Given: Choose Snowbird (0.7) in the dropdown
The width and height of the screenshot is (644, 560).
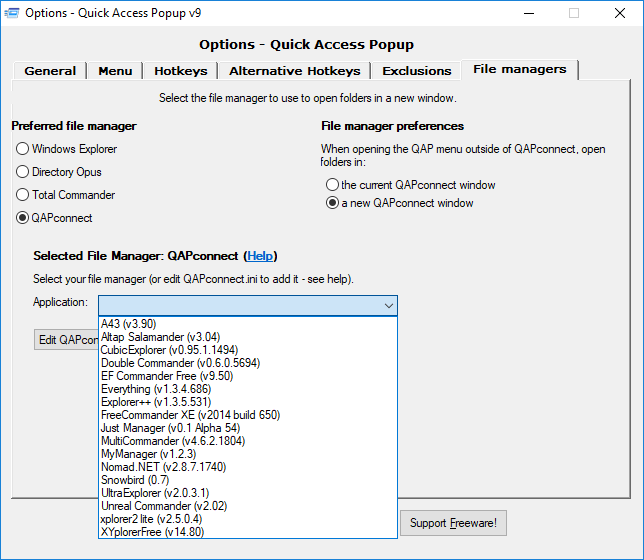Looking at the screenshot, I should point(248,480).
